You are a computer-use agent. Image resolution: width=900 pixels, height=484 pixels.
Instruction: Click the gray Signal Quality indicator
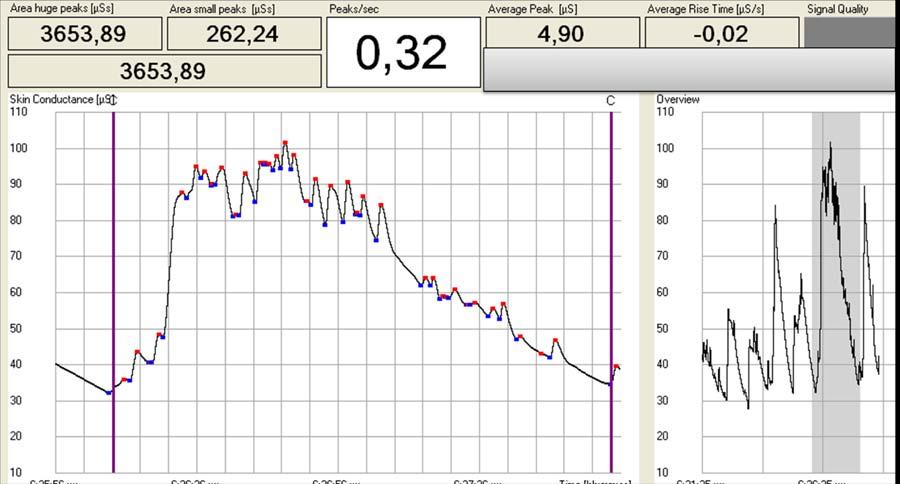click(849, 33)
